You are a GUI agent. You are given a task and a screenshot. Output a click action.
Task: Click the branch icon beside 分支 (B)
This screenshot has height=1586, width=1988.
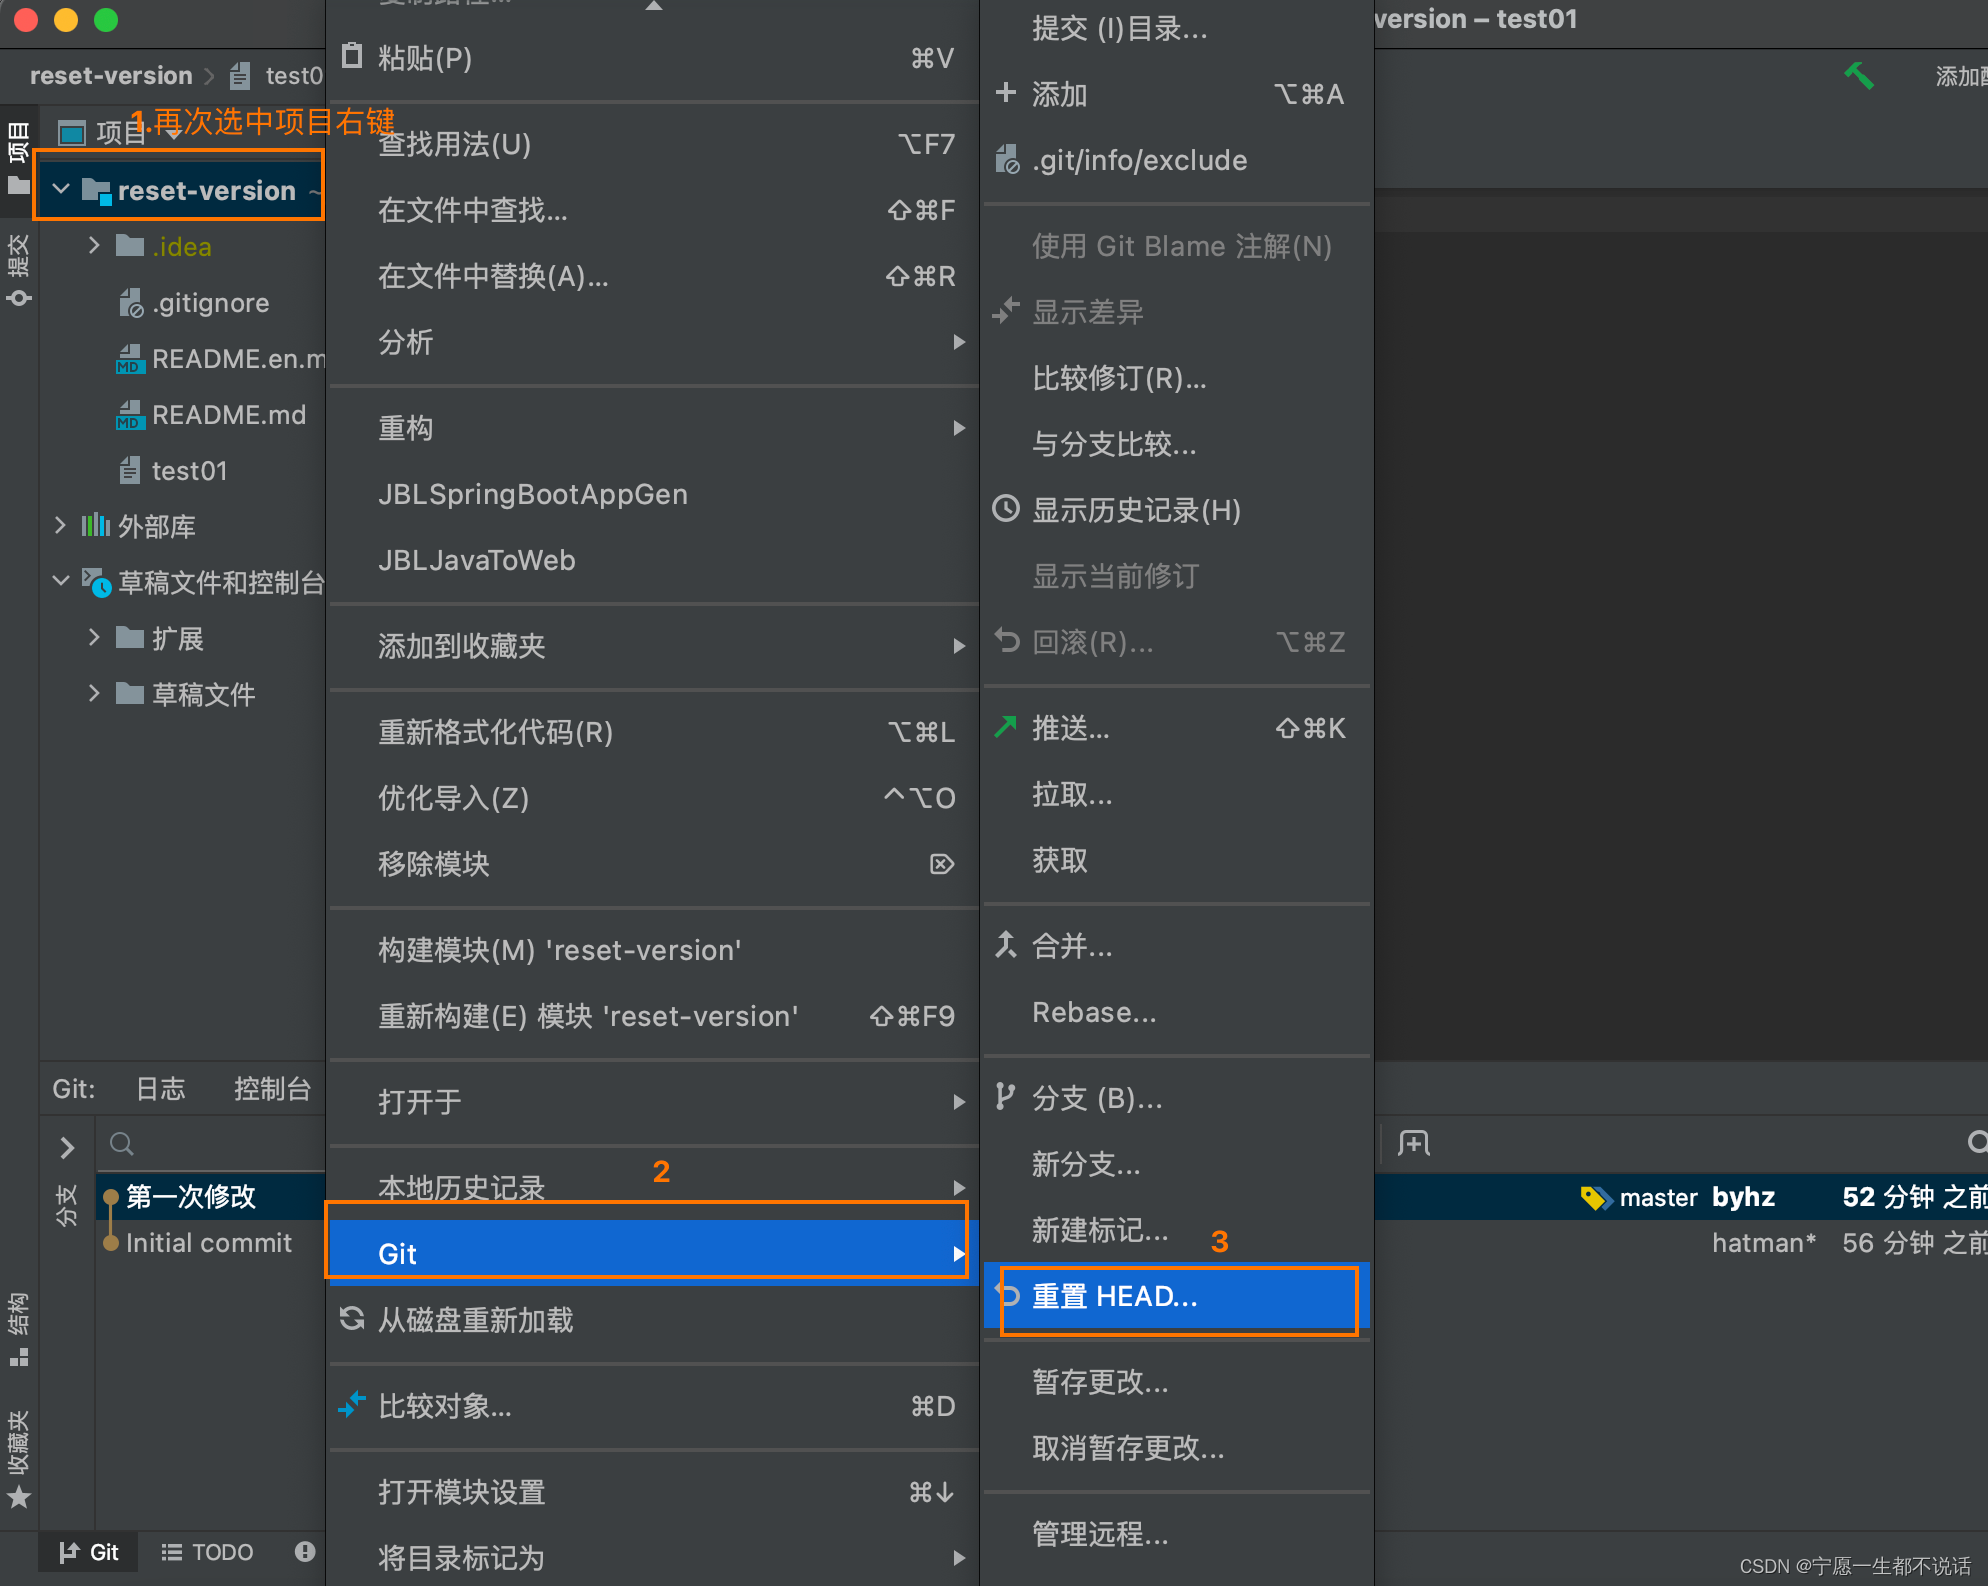coord(1006,1098)
